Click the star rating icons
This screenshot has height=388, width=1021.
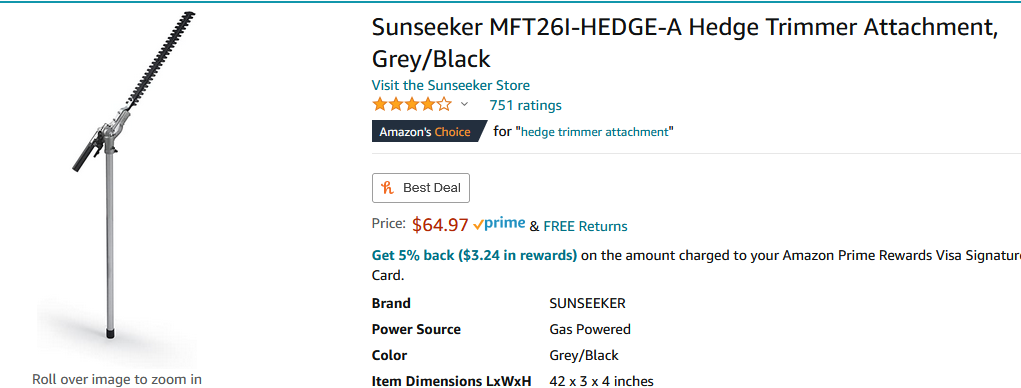(412, 105)
